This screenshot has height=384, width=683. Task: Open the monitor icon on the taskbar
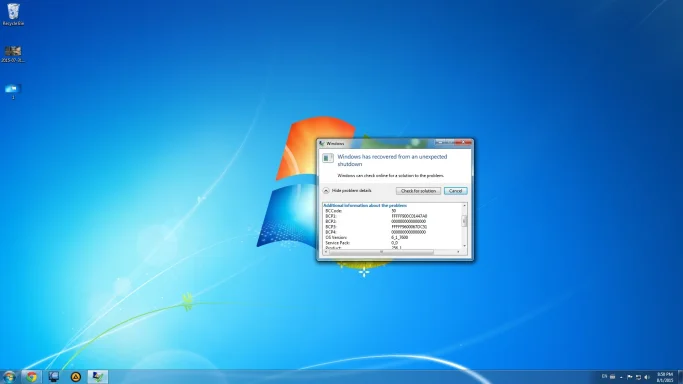[x=54, y=377]
